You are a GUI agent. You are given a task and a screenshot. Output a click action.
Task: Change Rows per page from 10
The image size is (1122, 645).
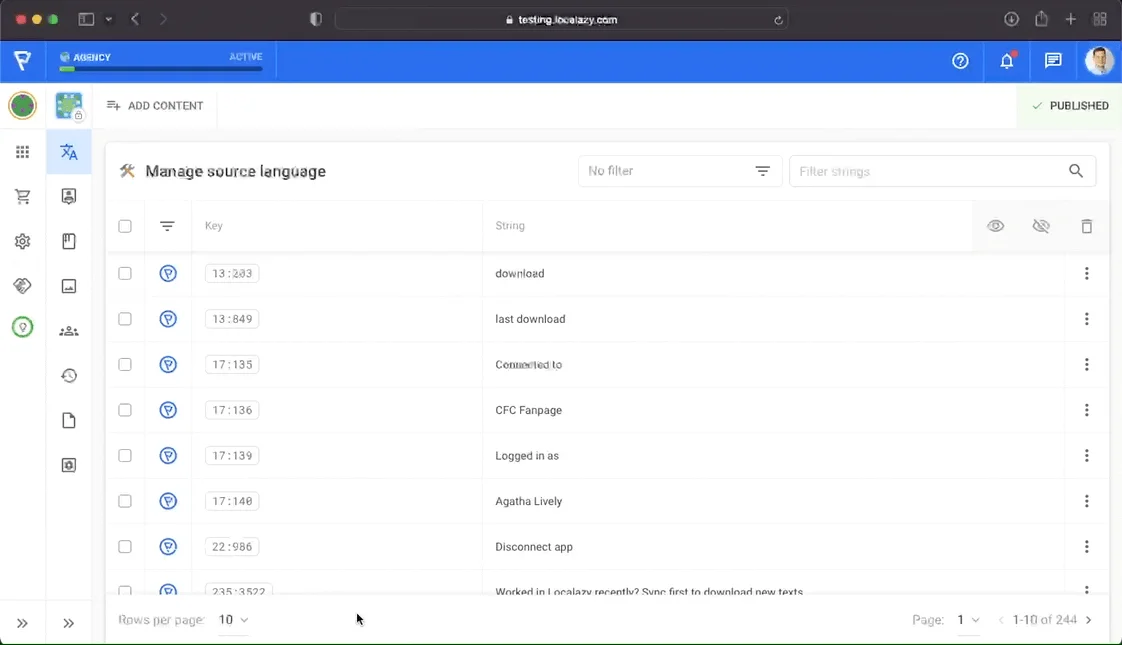(232, 619)
